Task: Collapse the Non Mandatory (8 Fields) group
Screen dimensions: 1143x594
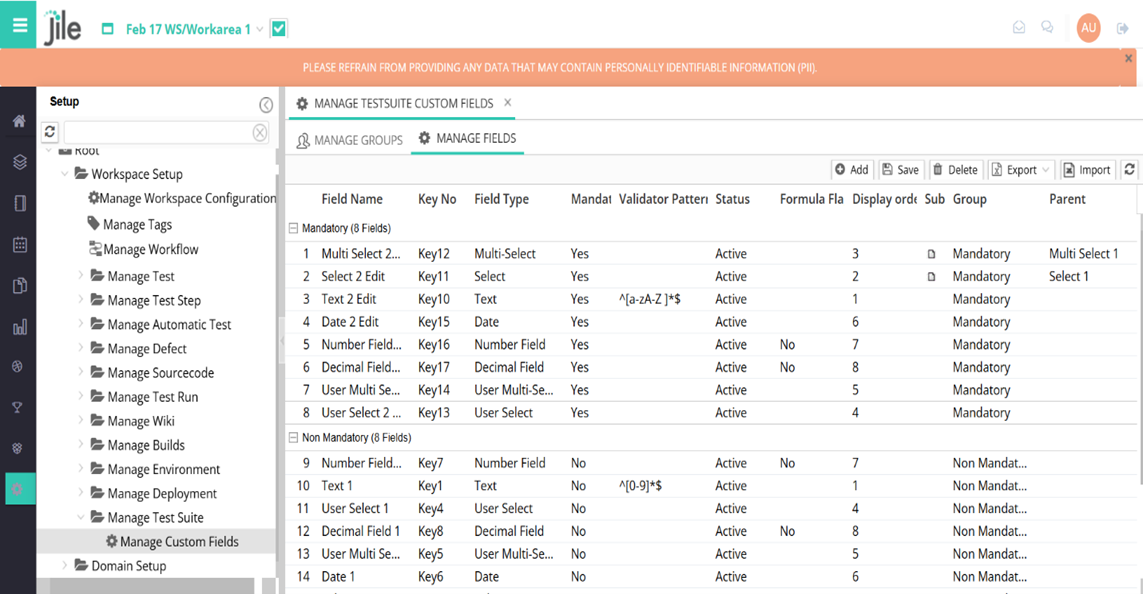Action: point(293,437)
